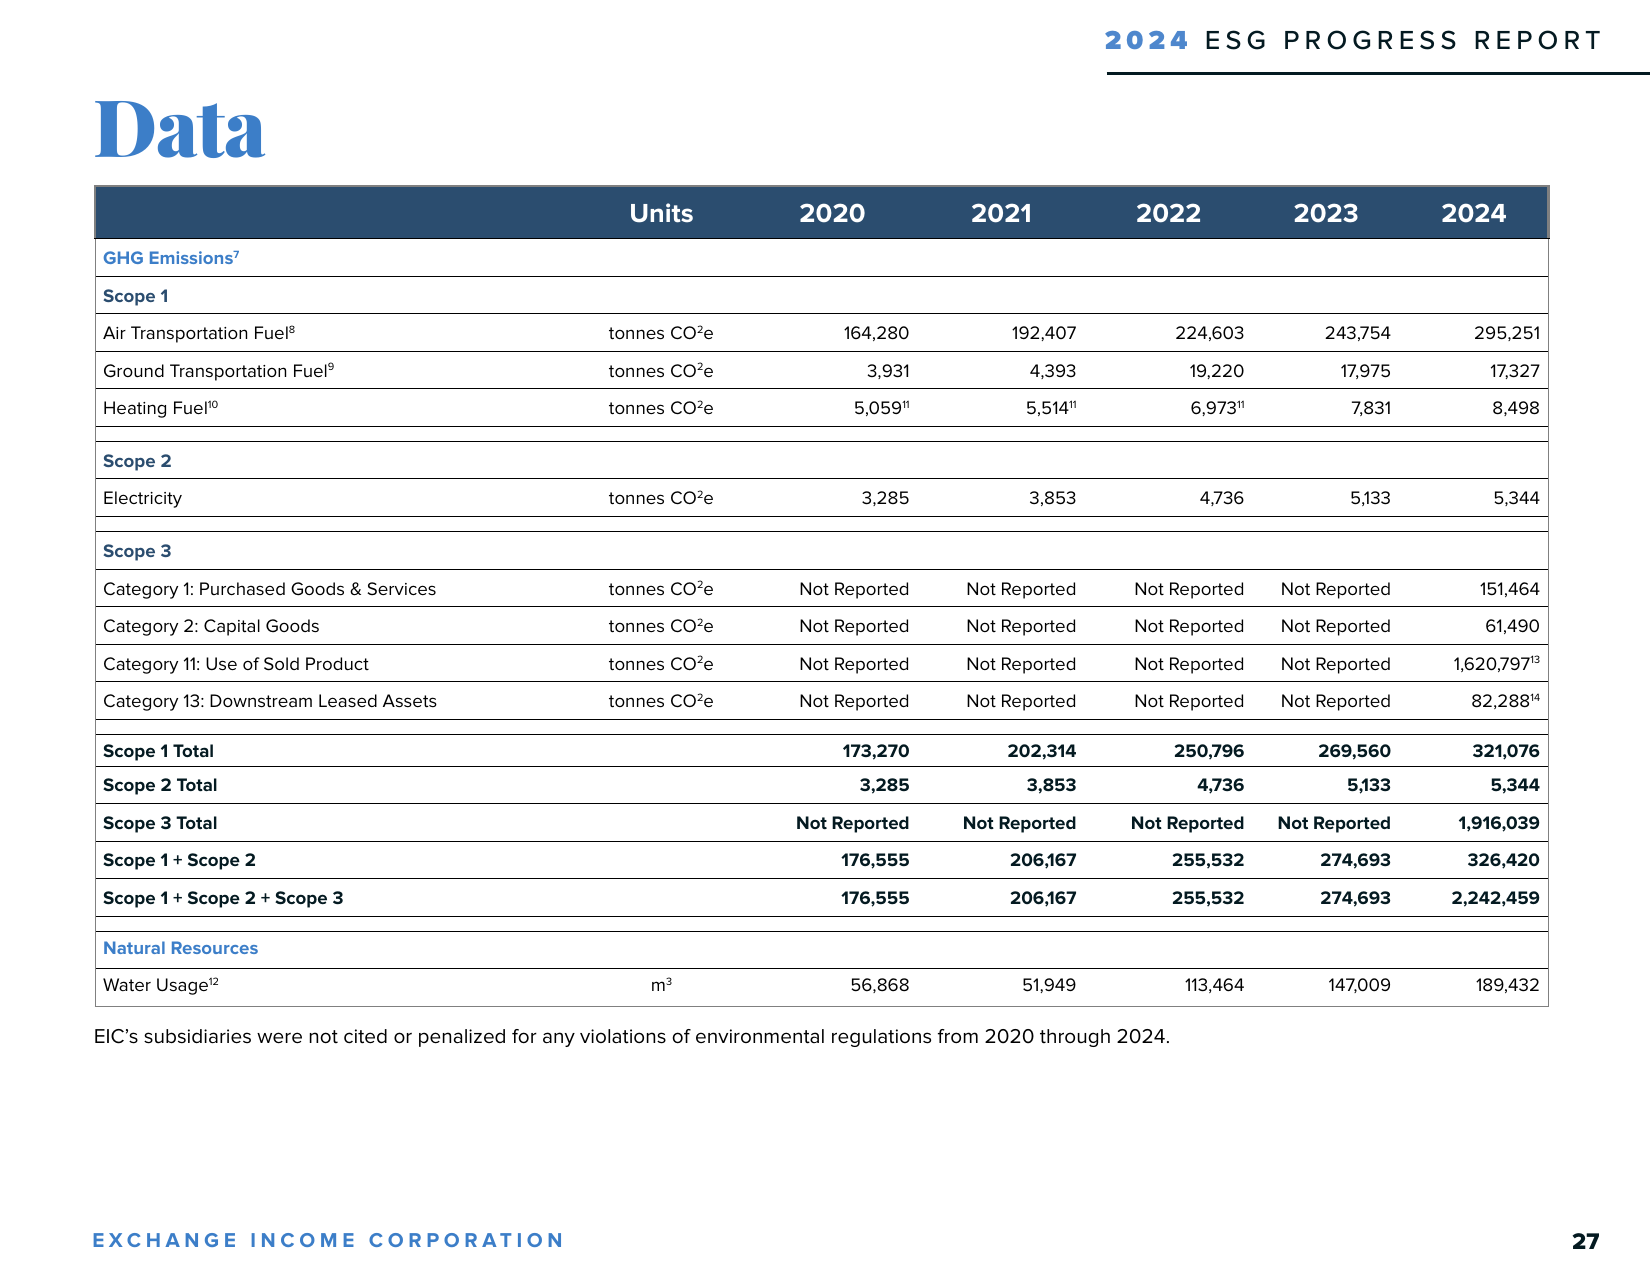Click 'Category 13: Downstream Leased Assets'

[270, 701]
